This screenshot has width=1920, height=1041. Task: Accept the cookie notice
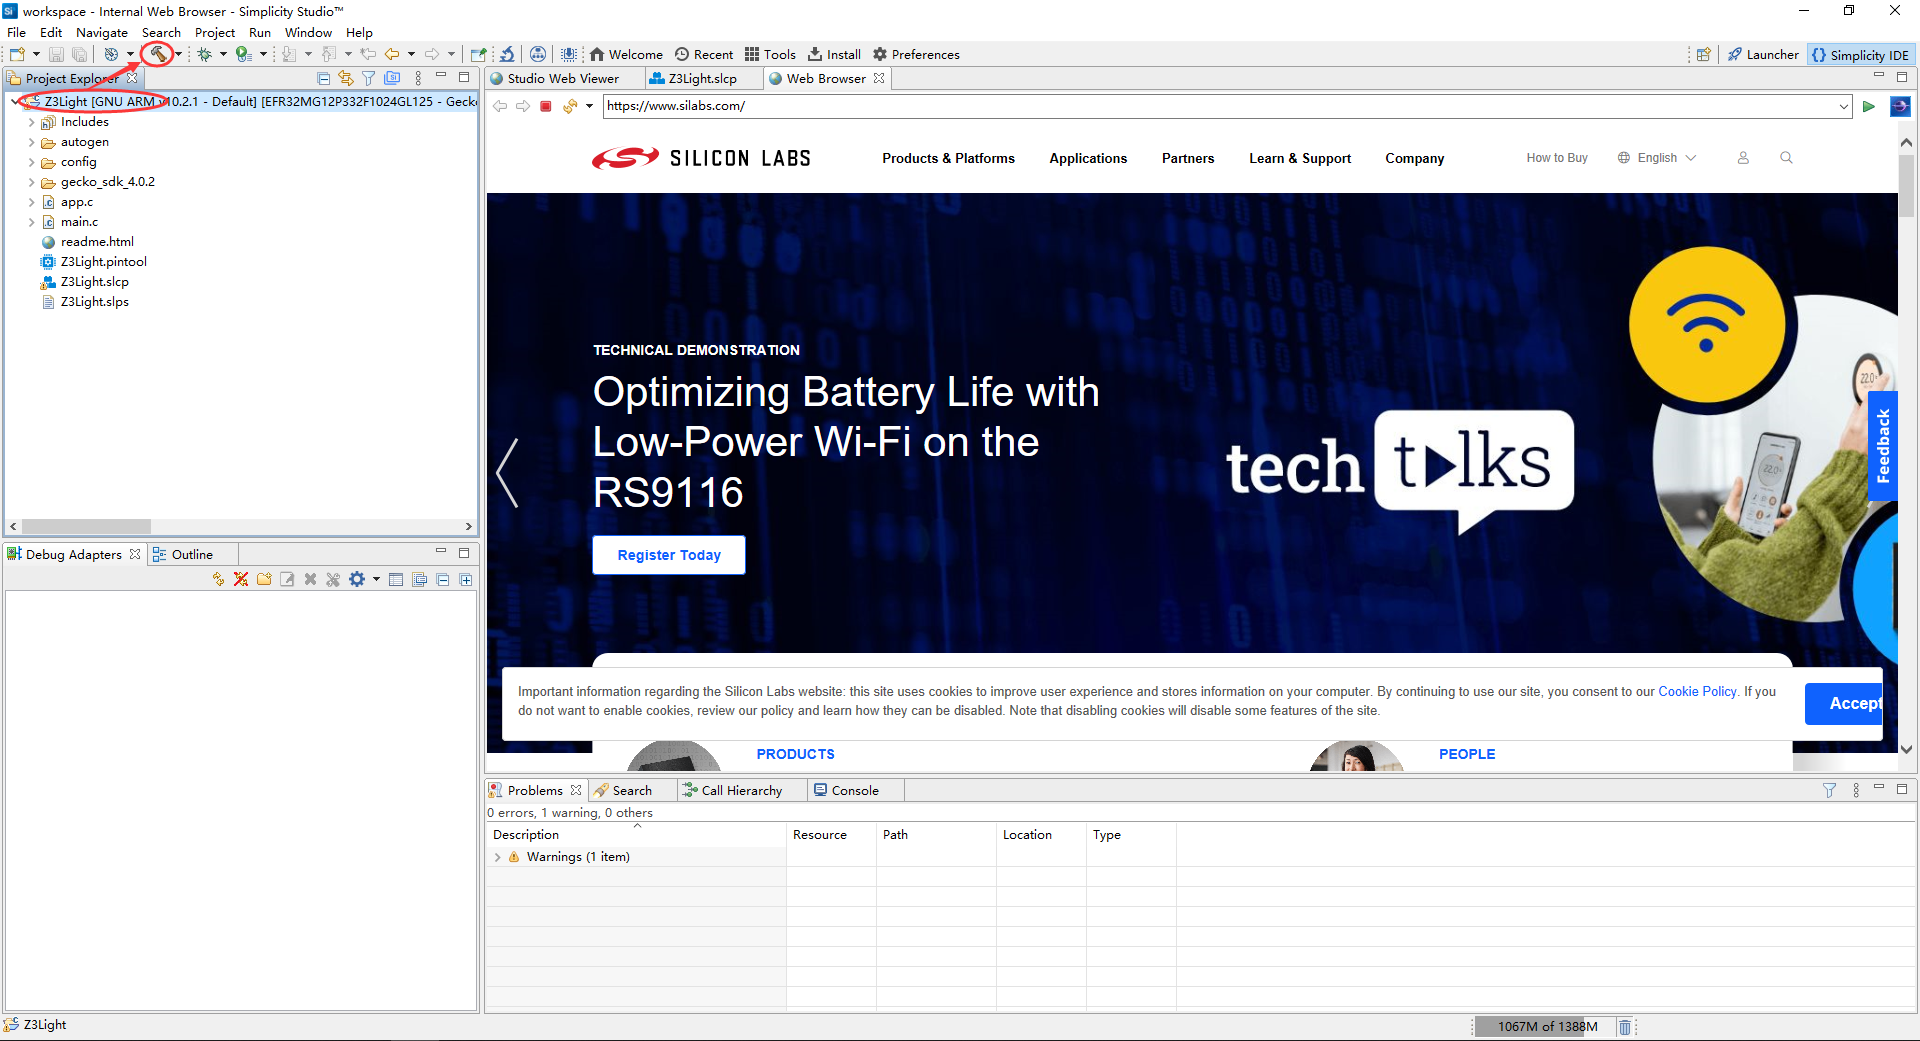pyautogui.click(x=1844, y=704)
